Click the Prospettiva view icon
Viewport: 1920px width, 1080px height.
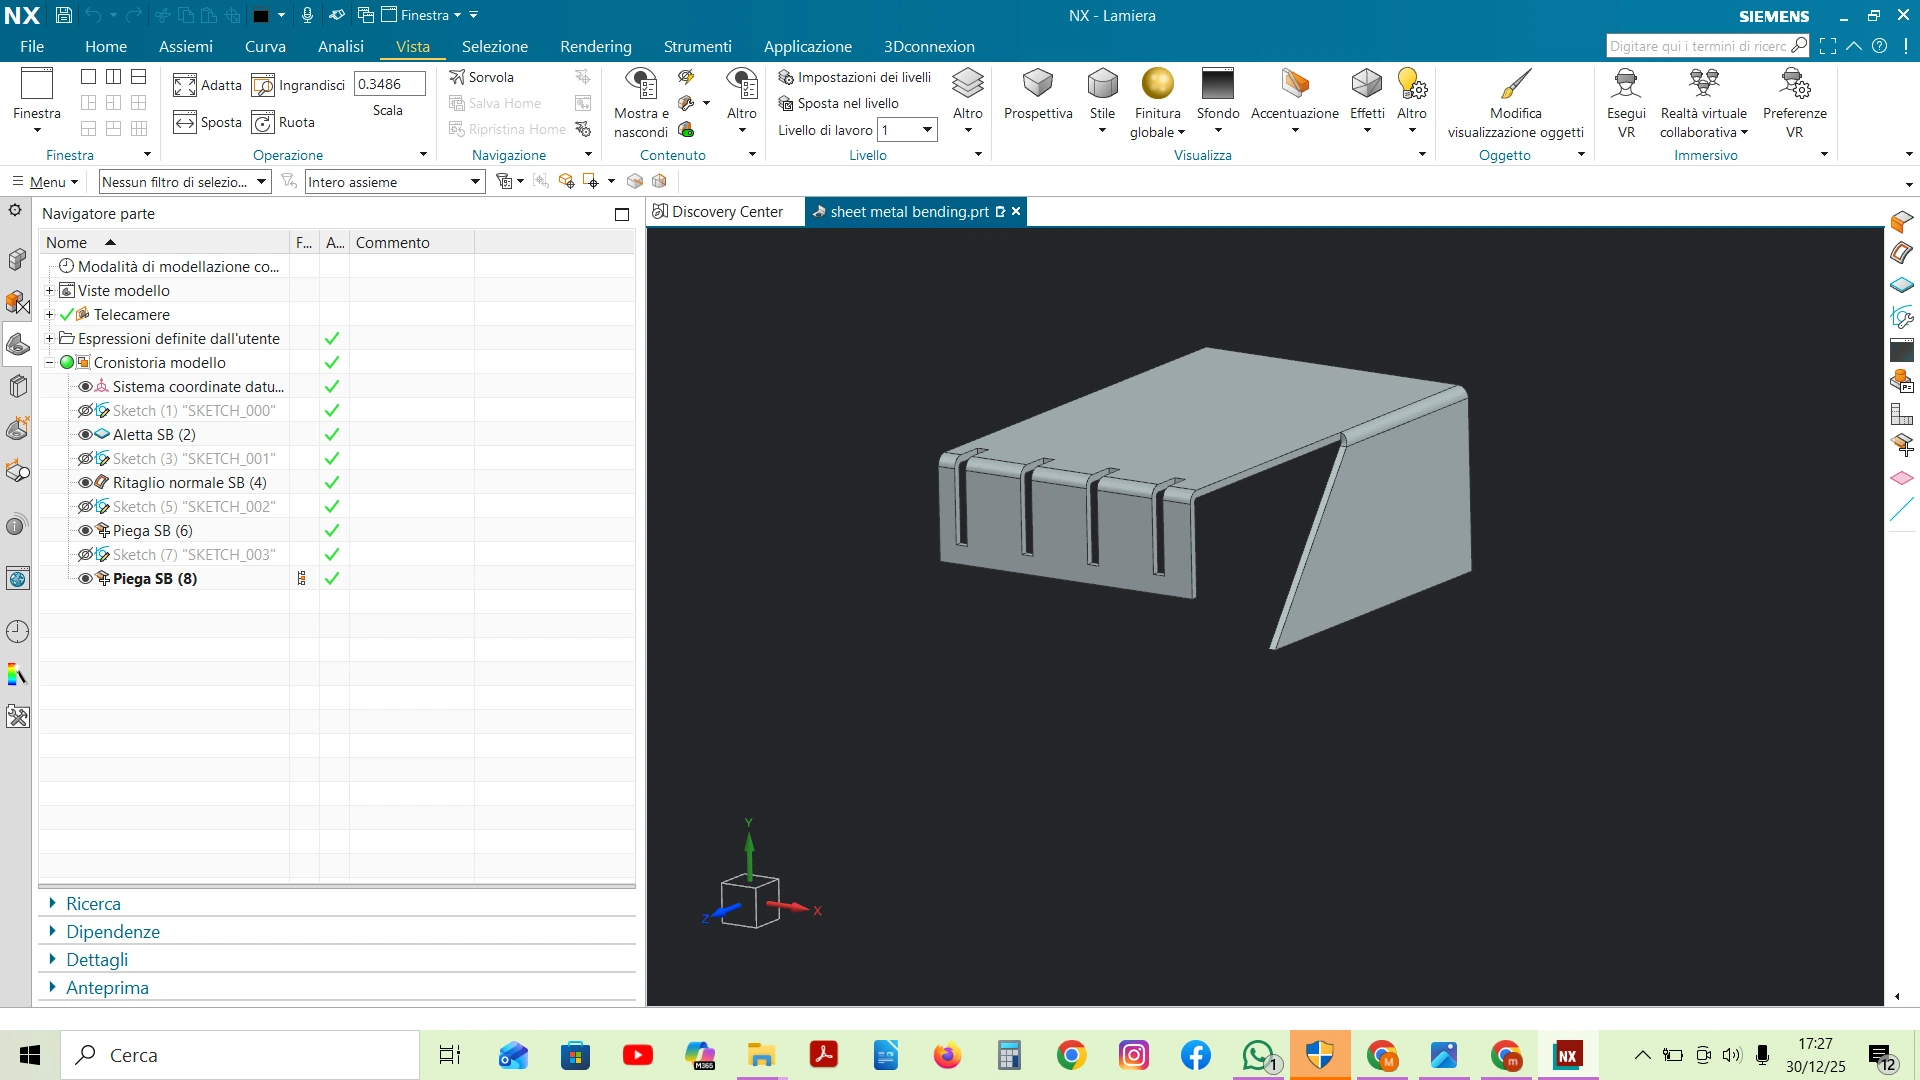tap(1037, 84)
